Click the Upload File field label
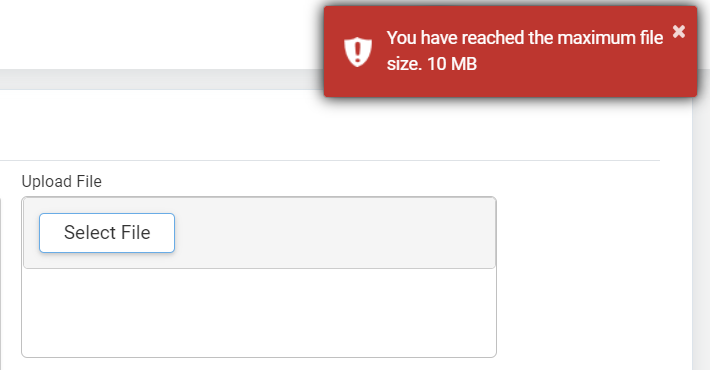This screenshot has width=710, height=370. pos(62,182)
